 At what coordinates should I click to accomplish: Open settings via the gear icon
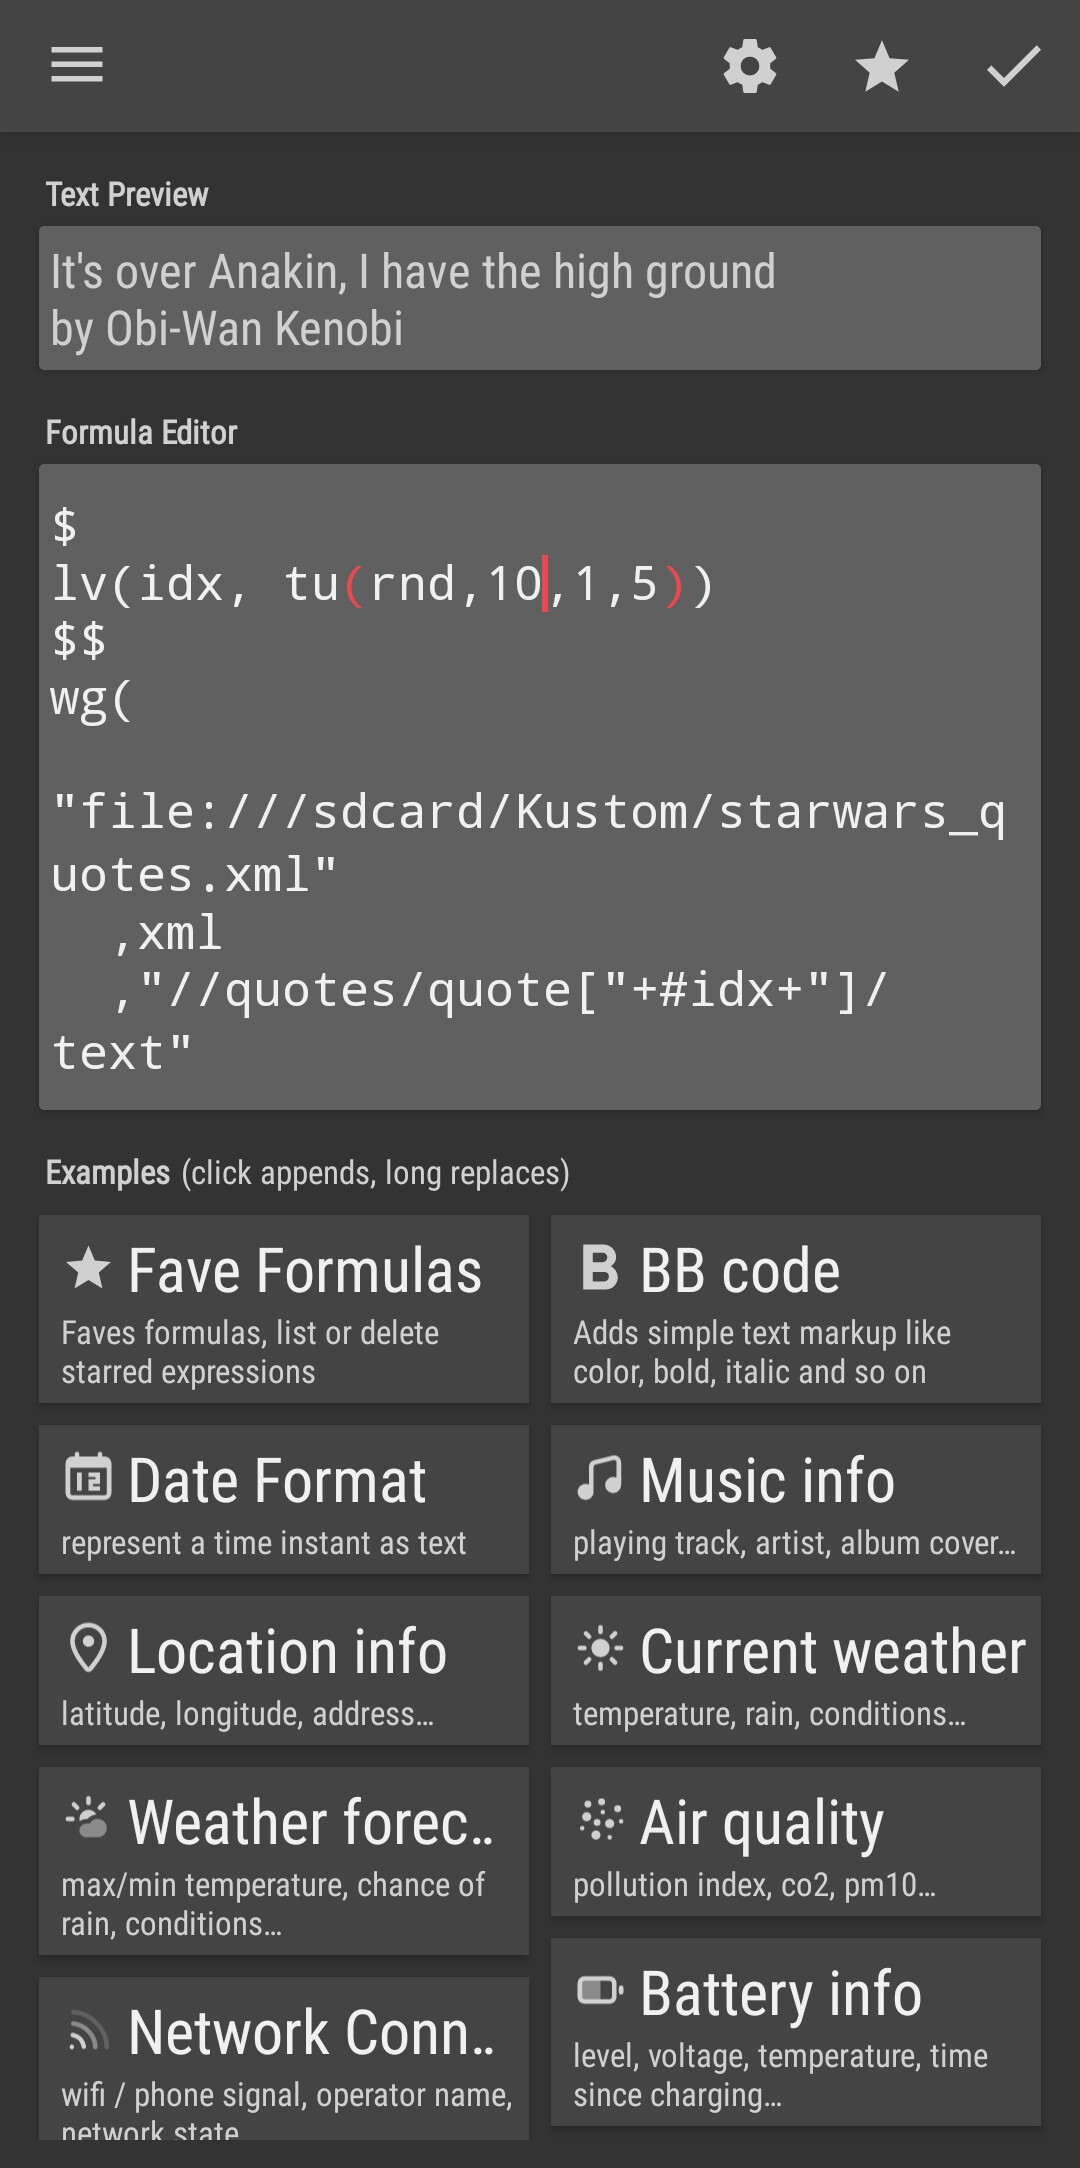[x=750, y=67]
